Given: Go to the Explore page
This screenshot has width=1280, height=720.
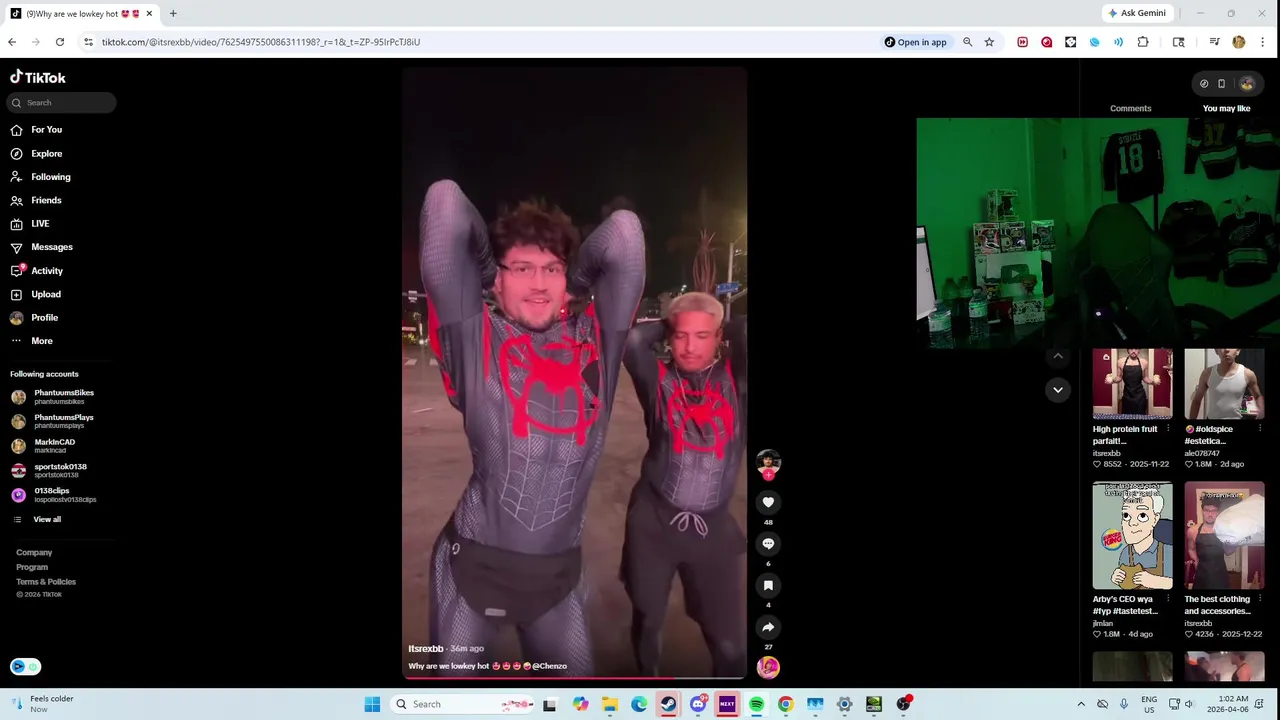Looking at the screenshot, I should click(x=37, y=154).
